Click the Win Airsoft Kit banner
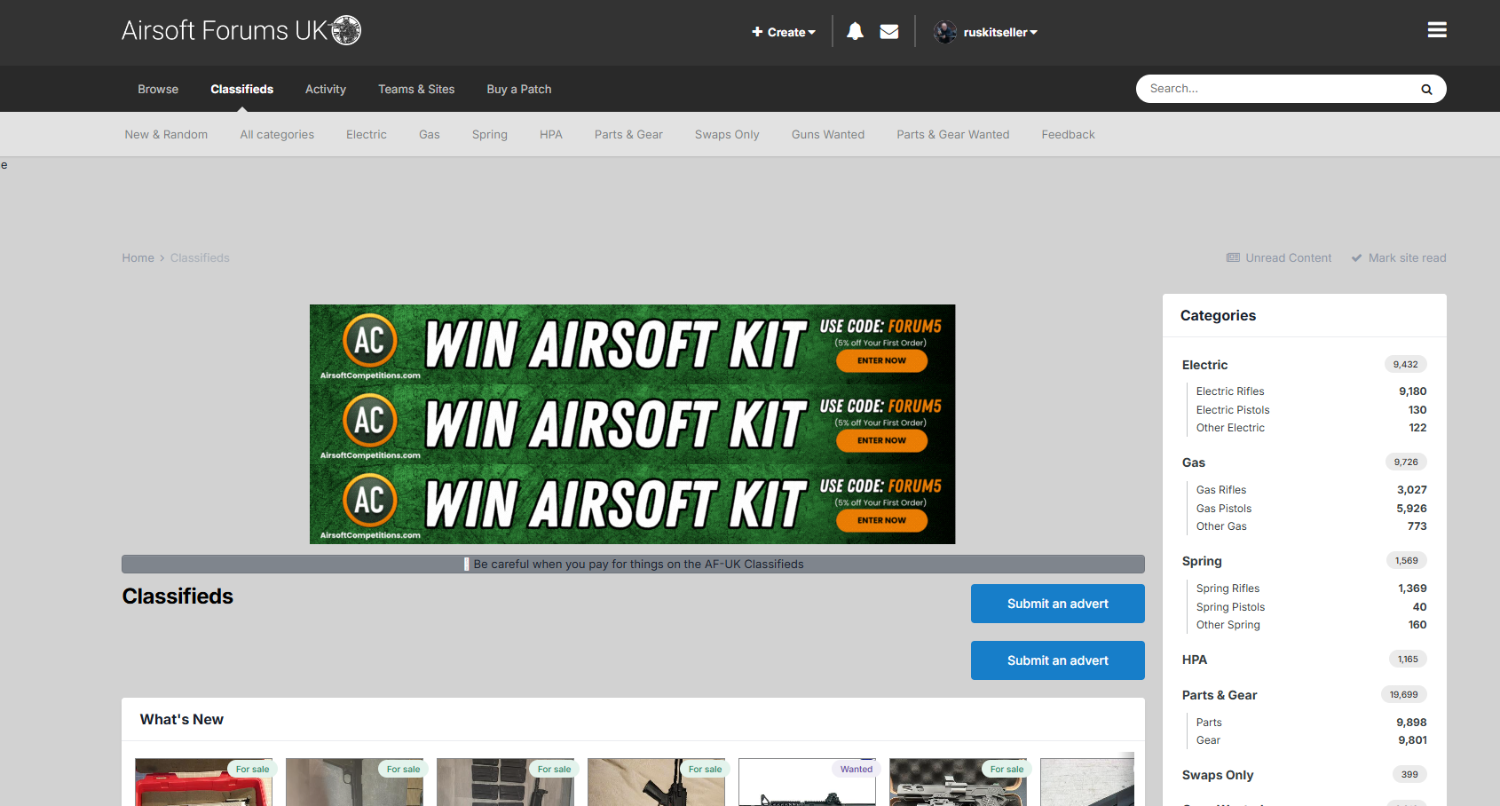The width and height of the screenshot is (1500, 806). pyautogui.click(x=632, y=424)
